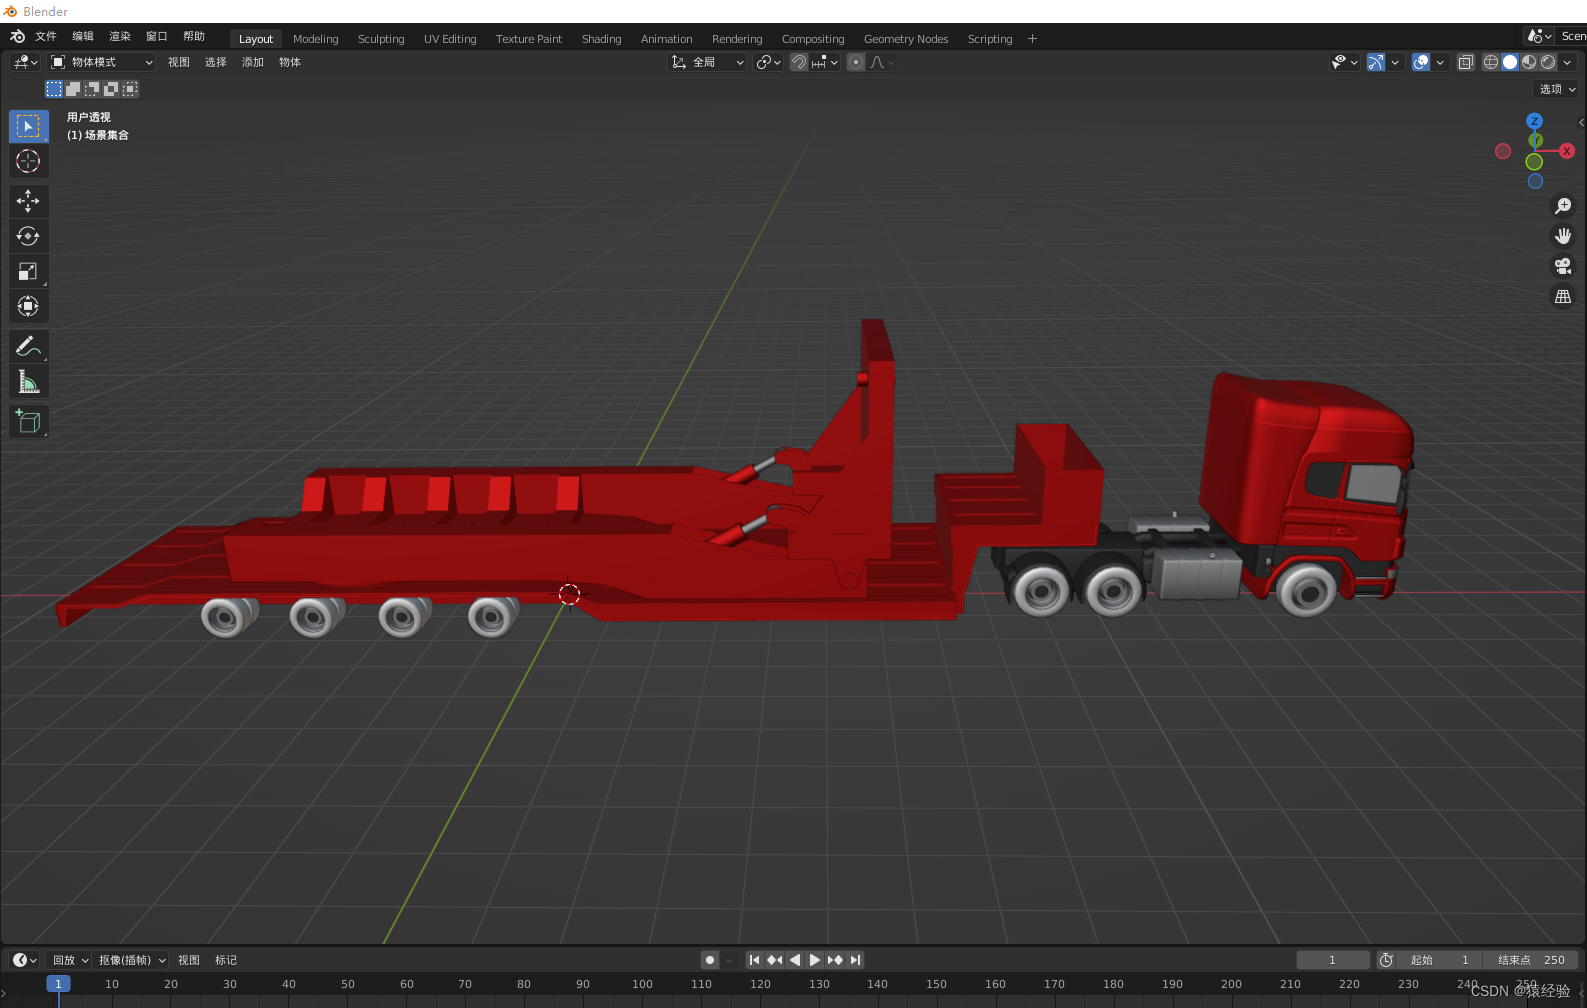1587x1008 pixels.
Task: Activate the 3D Cursor tool
Action: [x=28, y=161]
